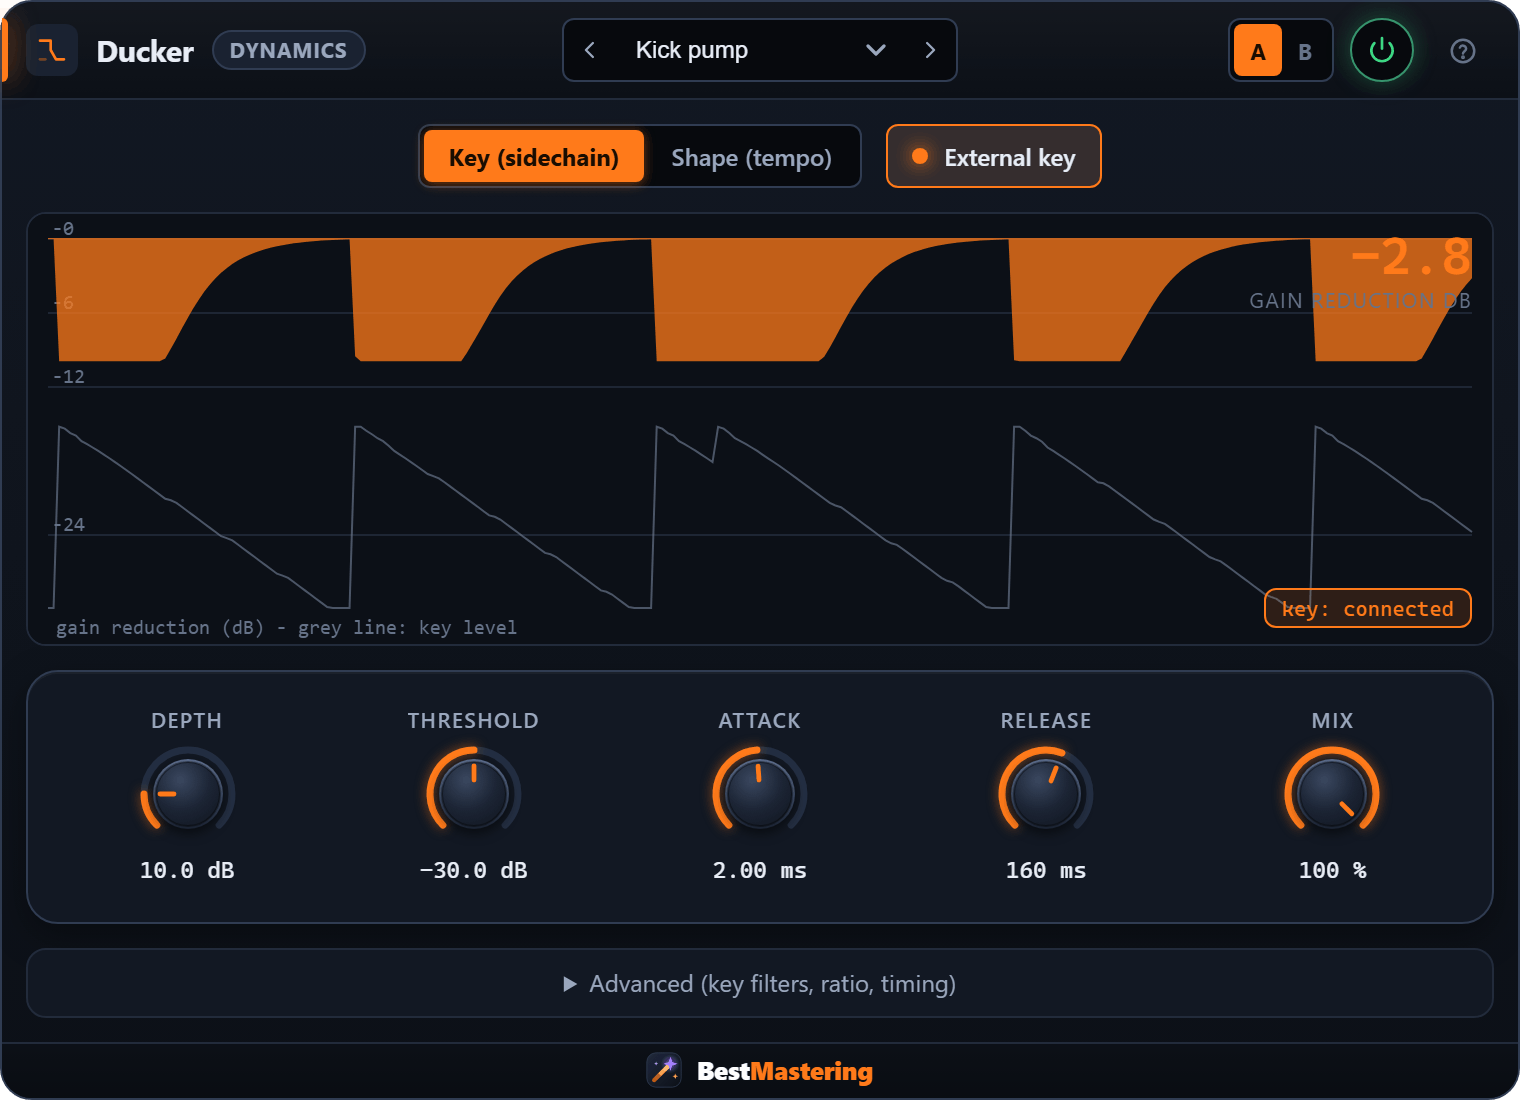This screenshot has width=1520, height=1100.
Task: Click the −2.8 gain reduction readout
Action: pyautogui.click(x=1410, y=257)
